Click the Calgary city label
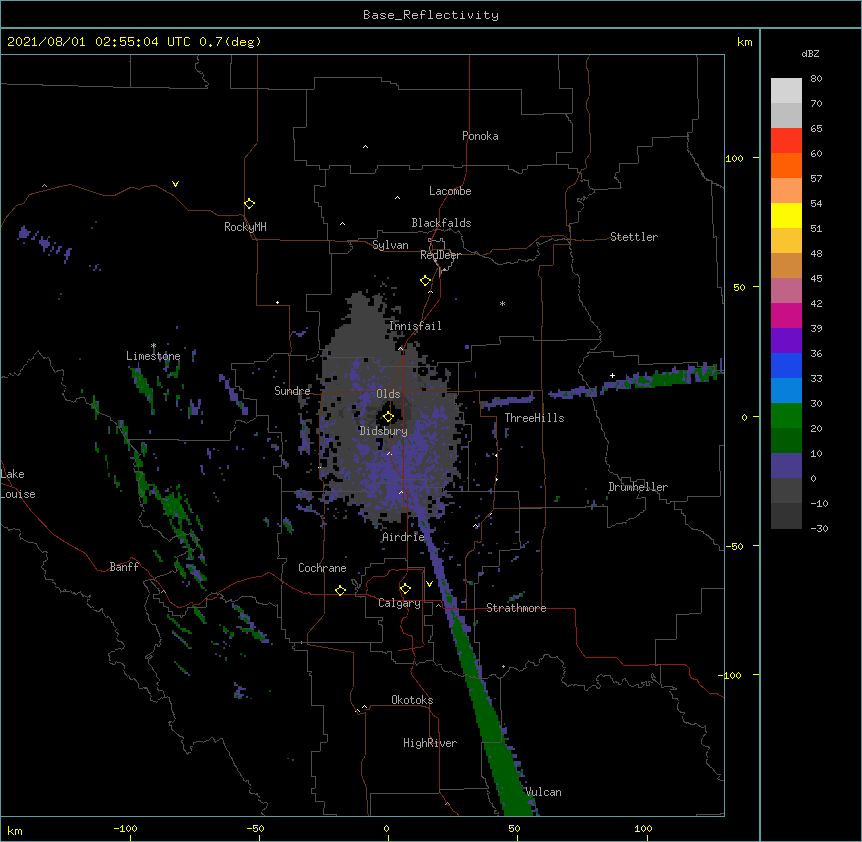Viewport: 862px width, 842px height. tap(399, 603)
